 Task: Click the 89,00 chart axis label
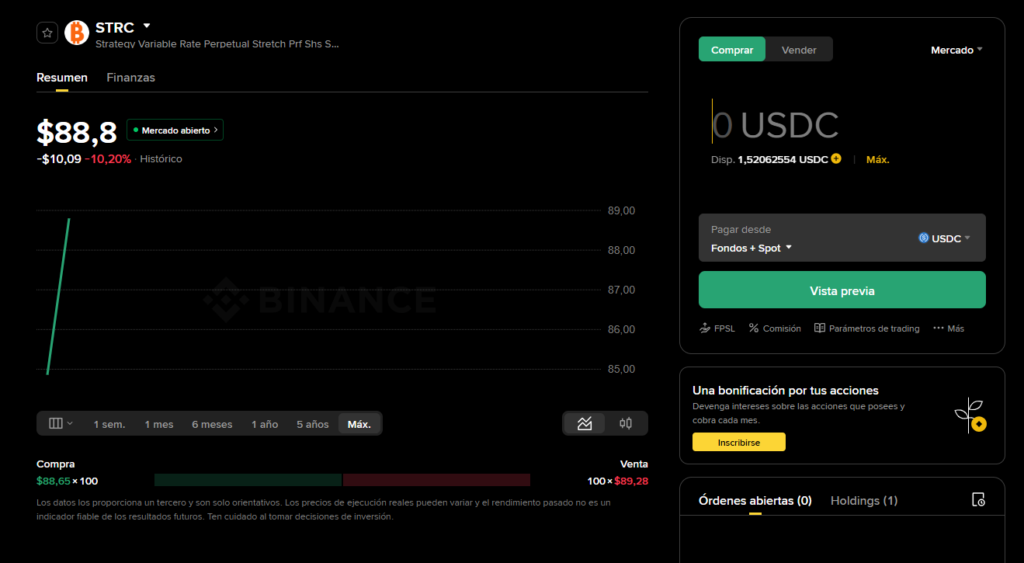click(x=621, y=211)
